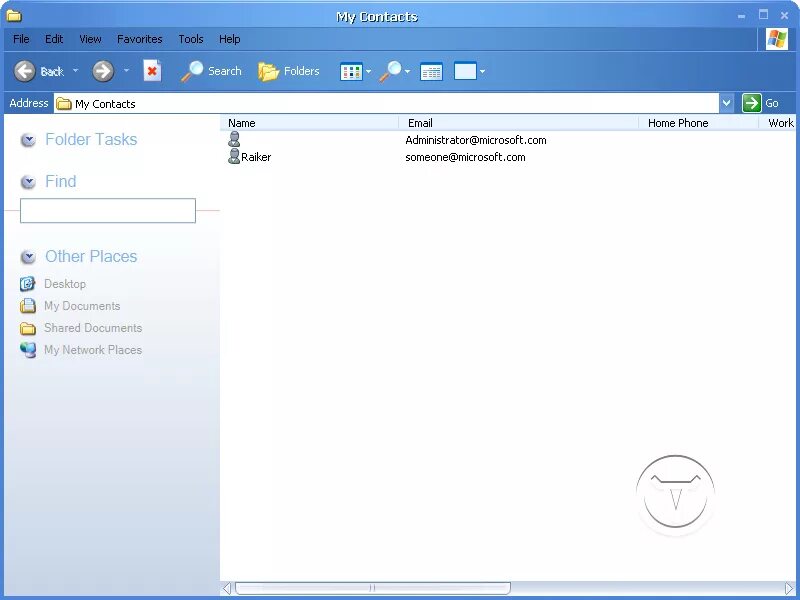The image size is (800, 600).
Task: Click the folder icon in Address bar
Action: [63, 104]
